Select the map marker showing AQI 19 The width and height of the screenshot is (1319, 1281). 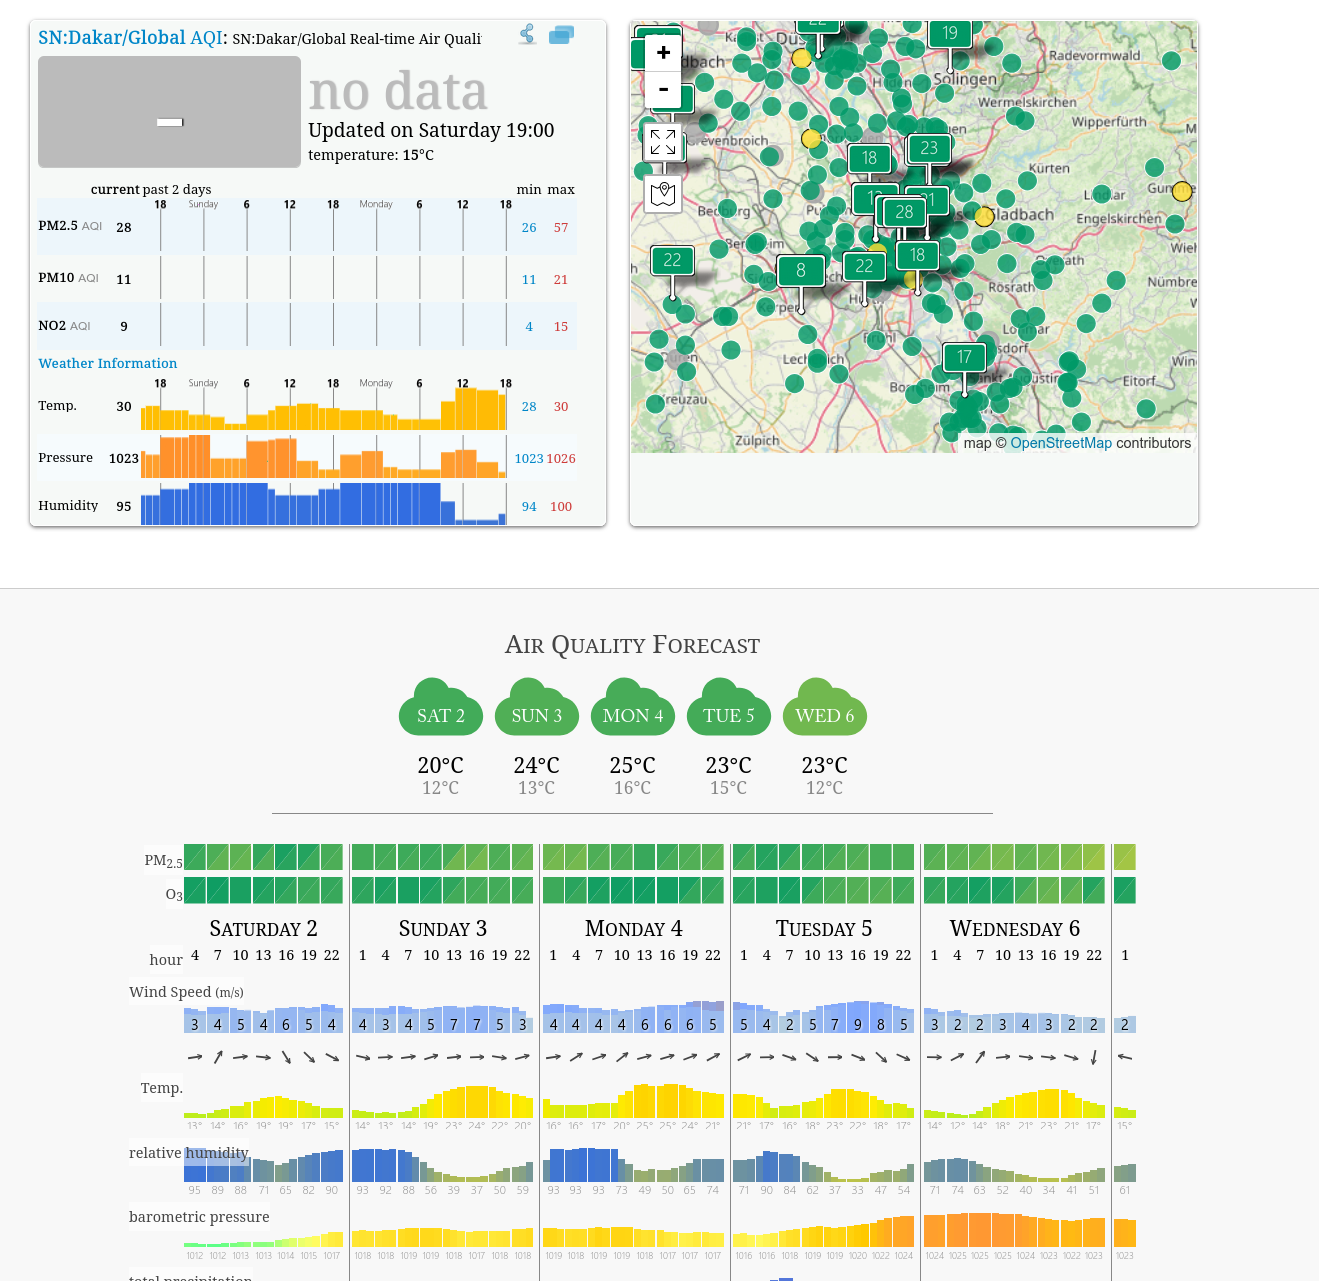(x=950, y=33)
